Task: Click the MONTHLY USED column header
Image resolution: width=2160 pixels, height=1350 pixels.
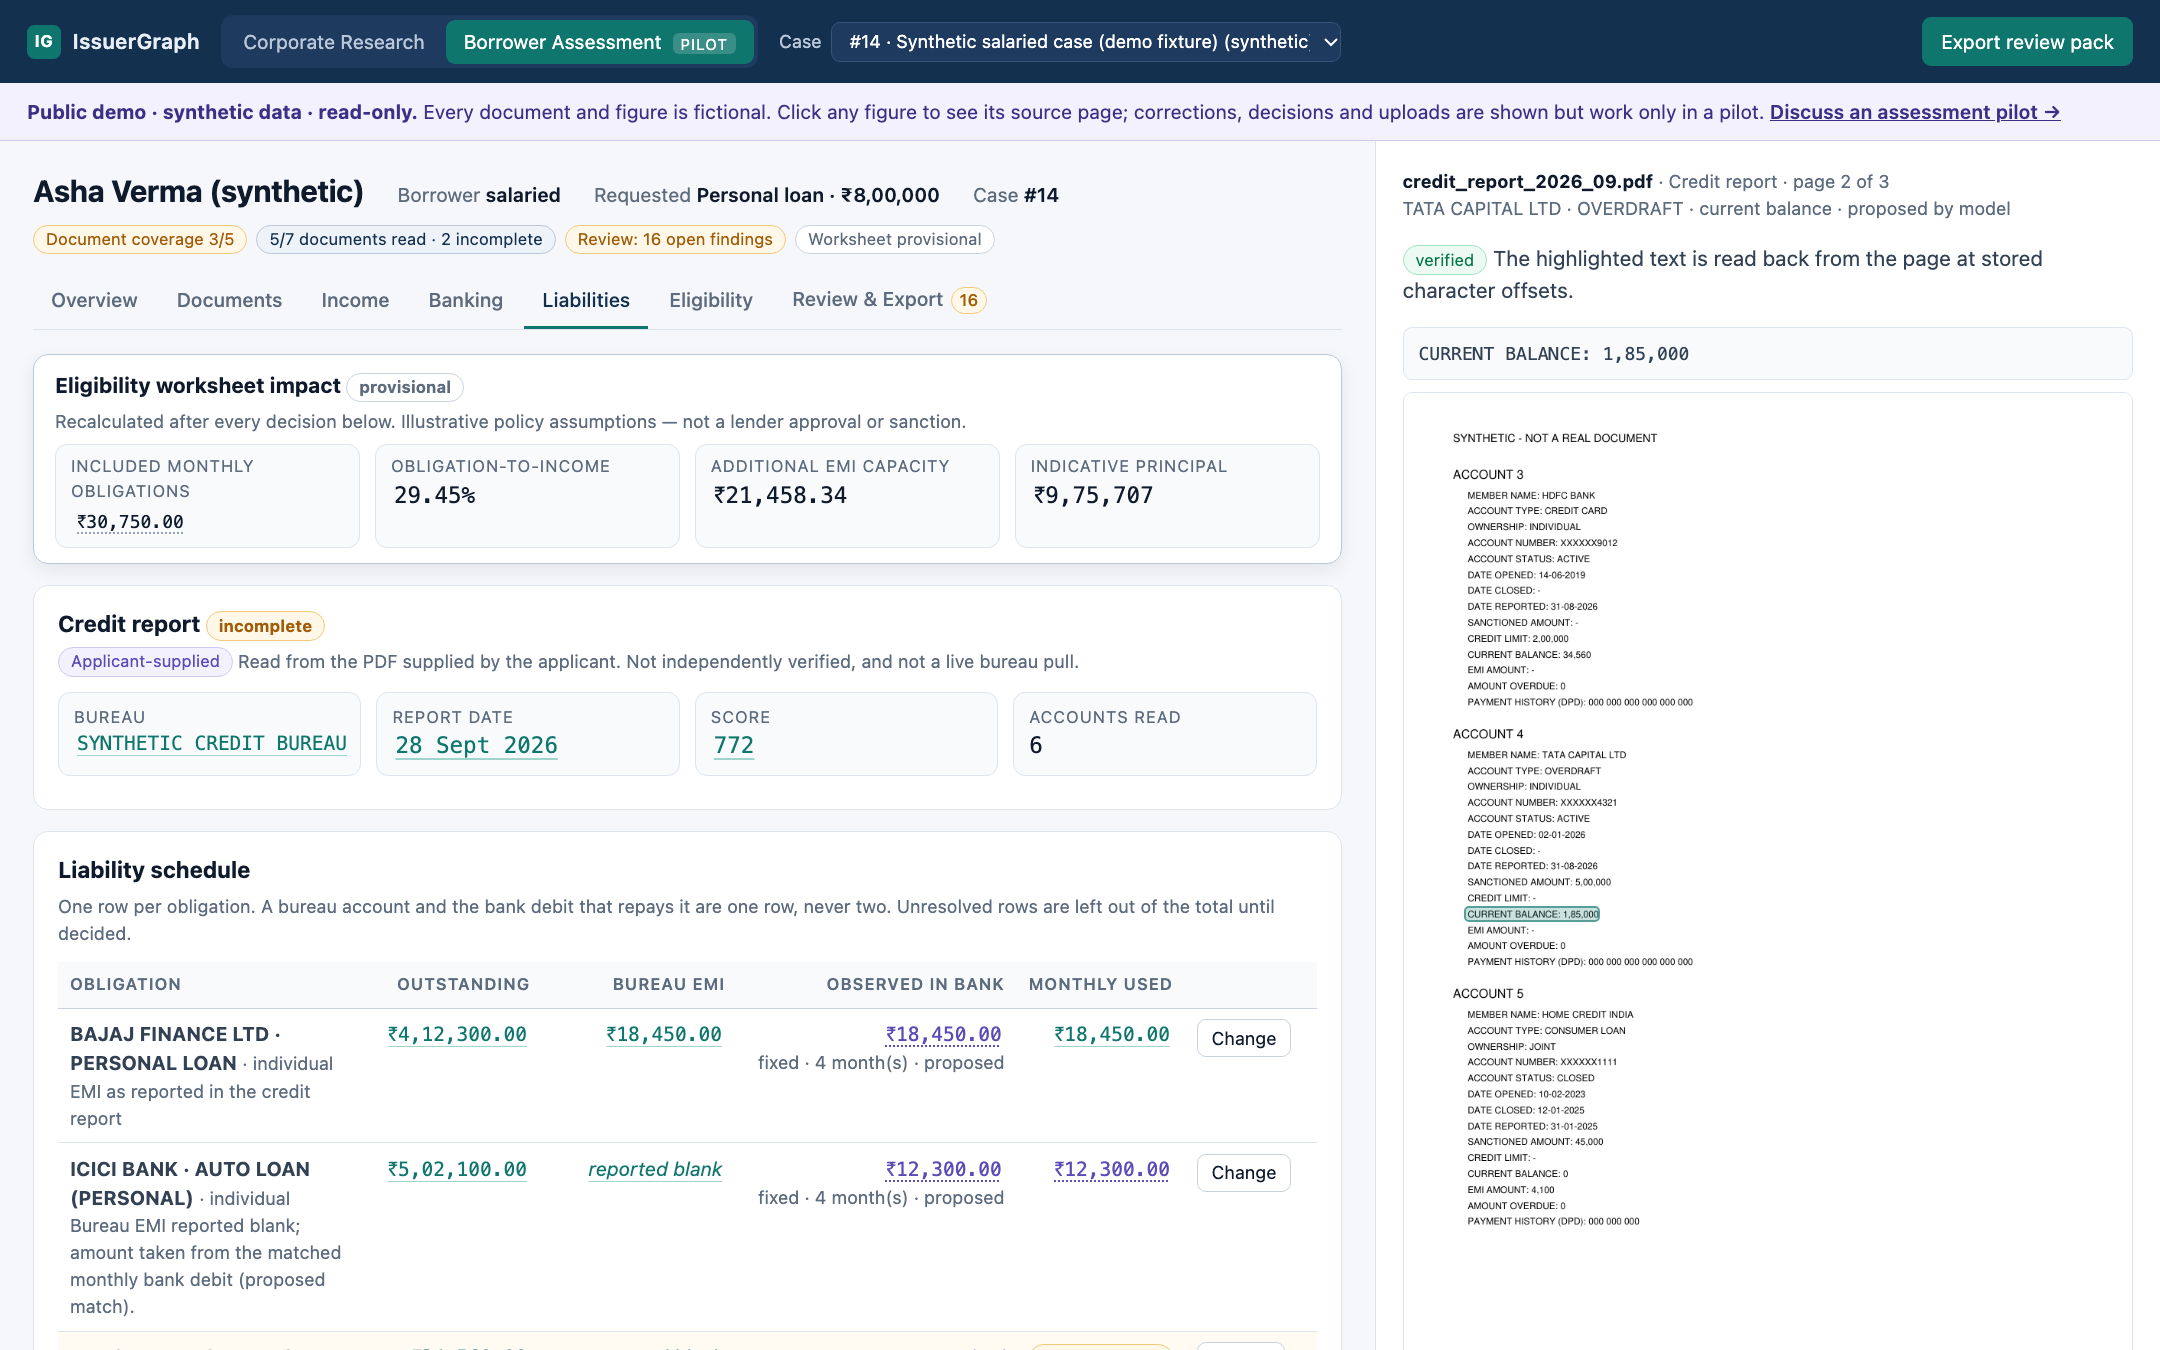Action: click(1100, 984)
